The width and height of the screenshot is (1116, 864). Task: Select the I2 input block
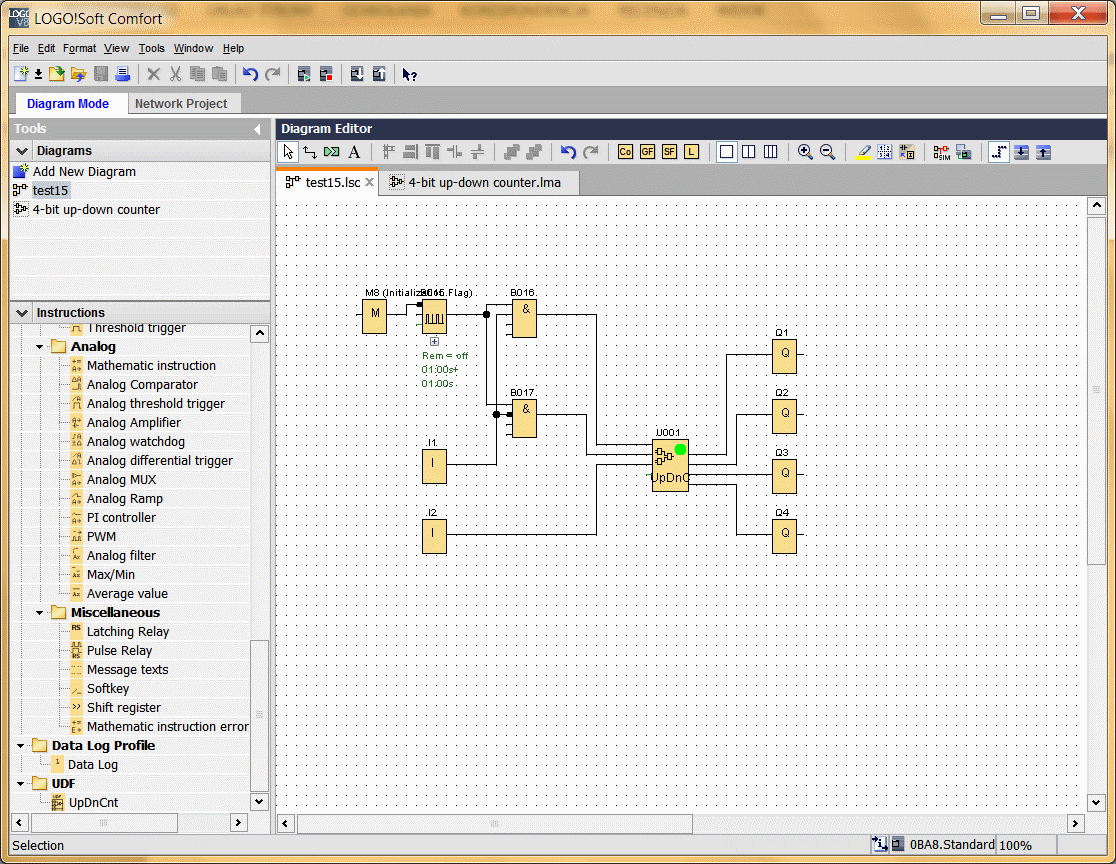434,536
